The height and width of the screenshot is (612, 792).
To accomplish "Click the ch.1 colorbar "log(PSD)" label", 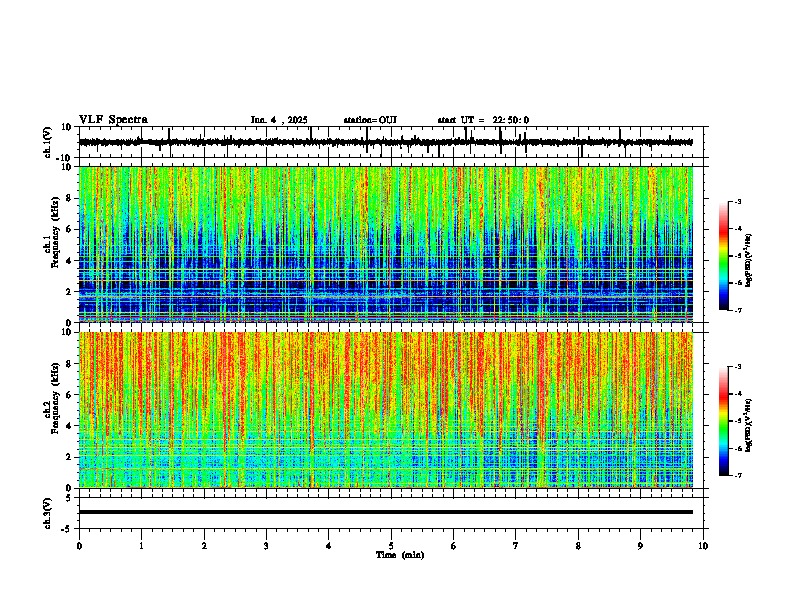I will tap(749, 261).
